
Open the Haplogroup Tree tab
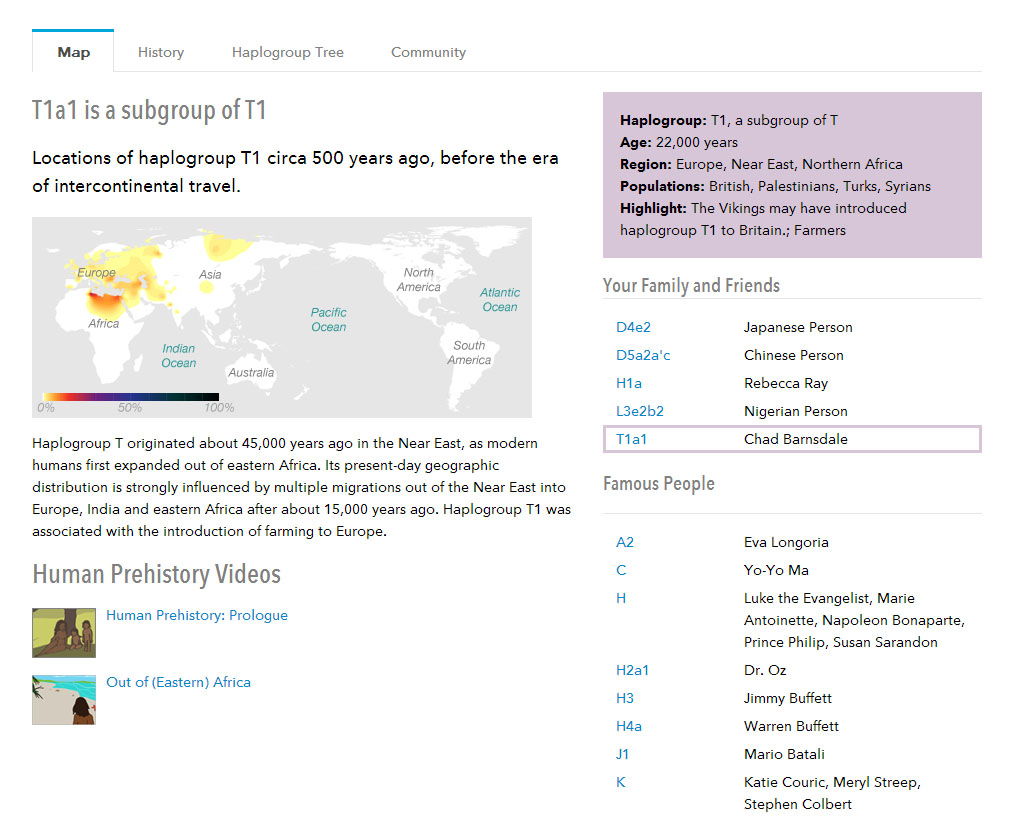click(287, 52)
